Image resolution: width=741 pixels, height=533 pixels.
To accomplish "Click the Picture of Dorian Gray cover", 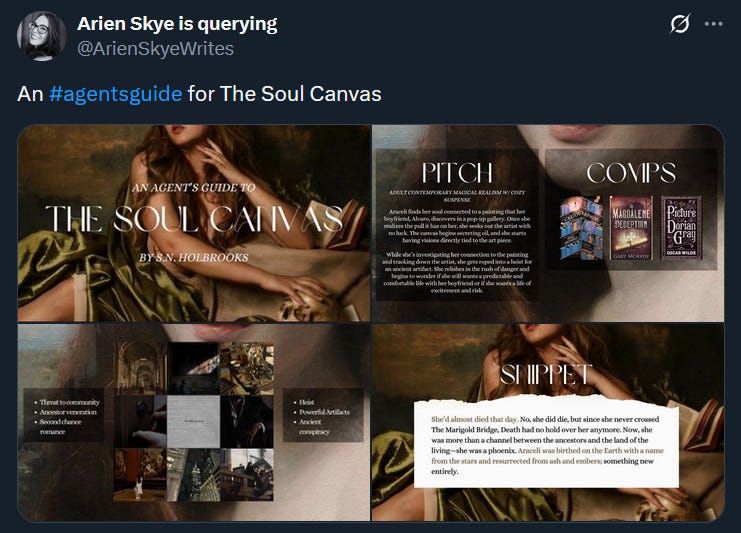I will tap(681, 228).
